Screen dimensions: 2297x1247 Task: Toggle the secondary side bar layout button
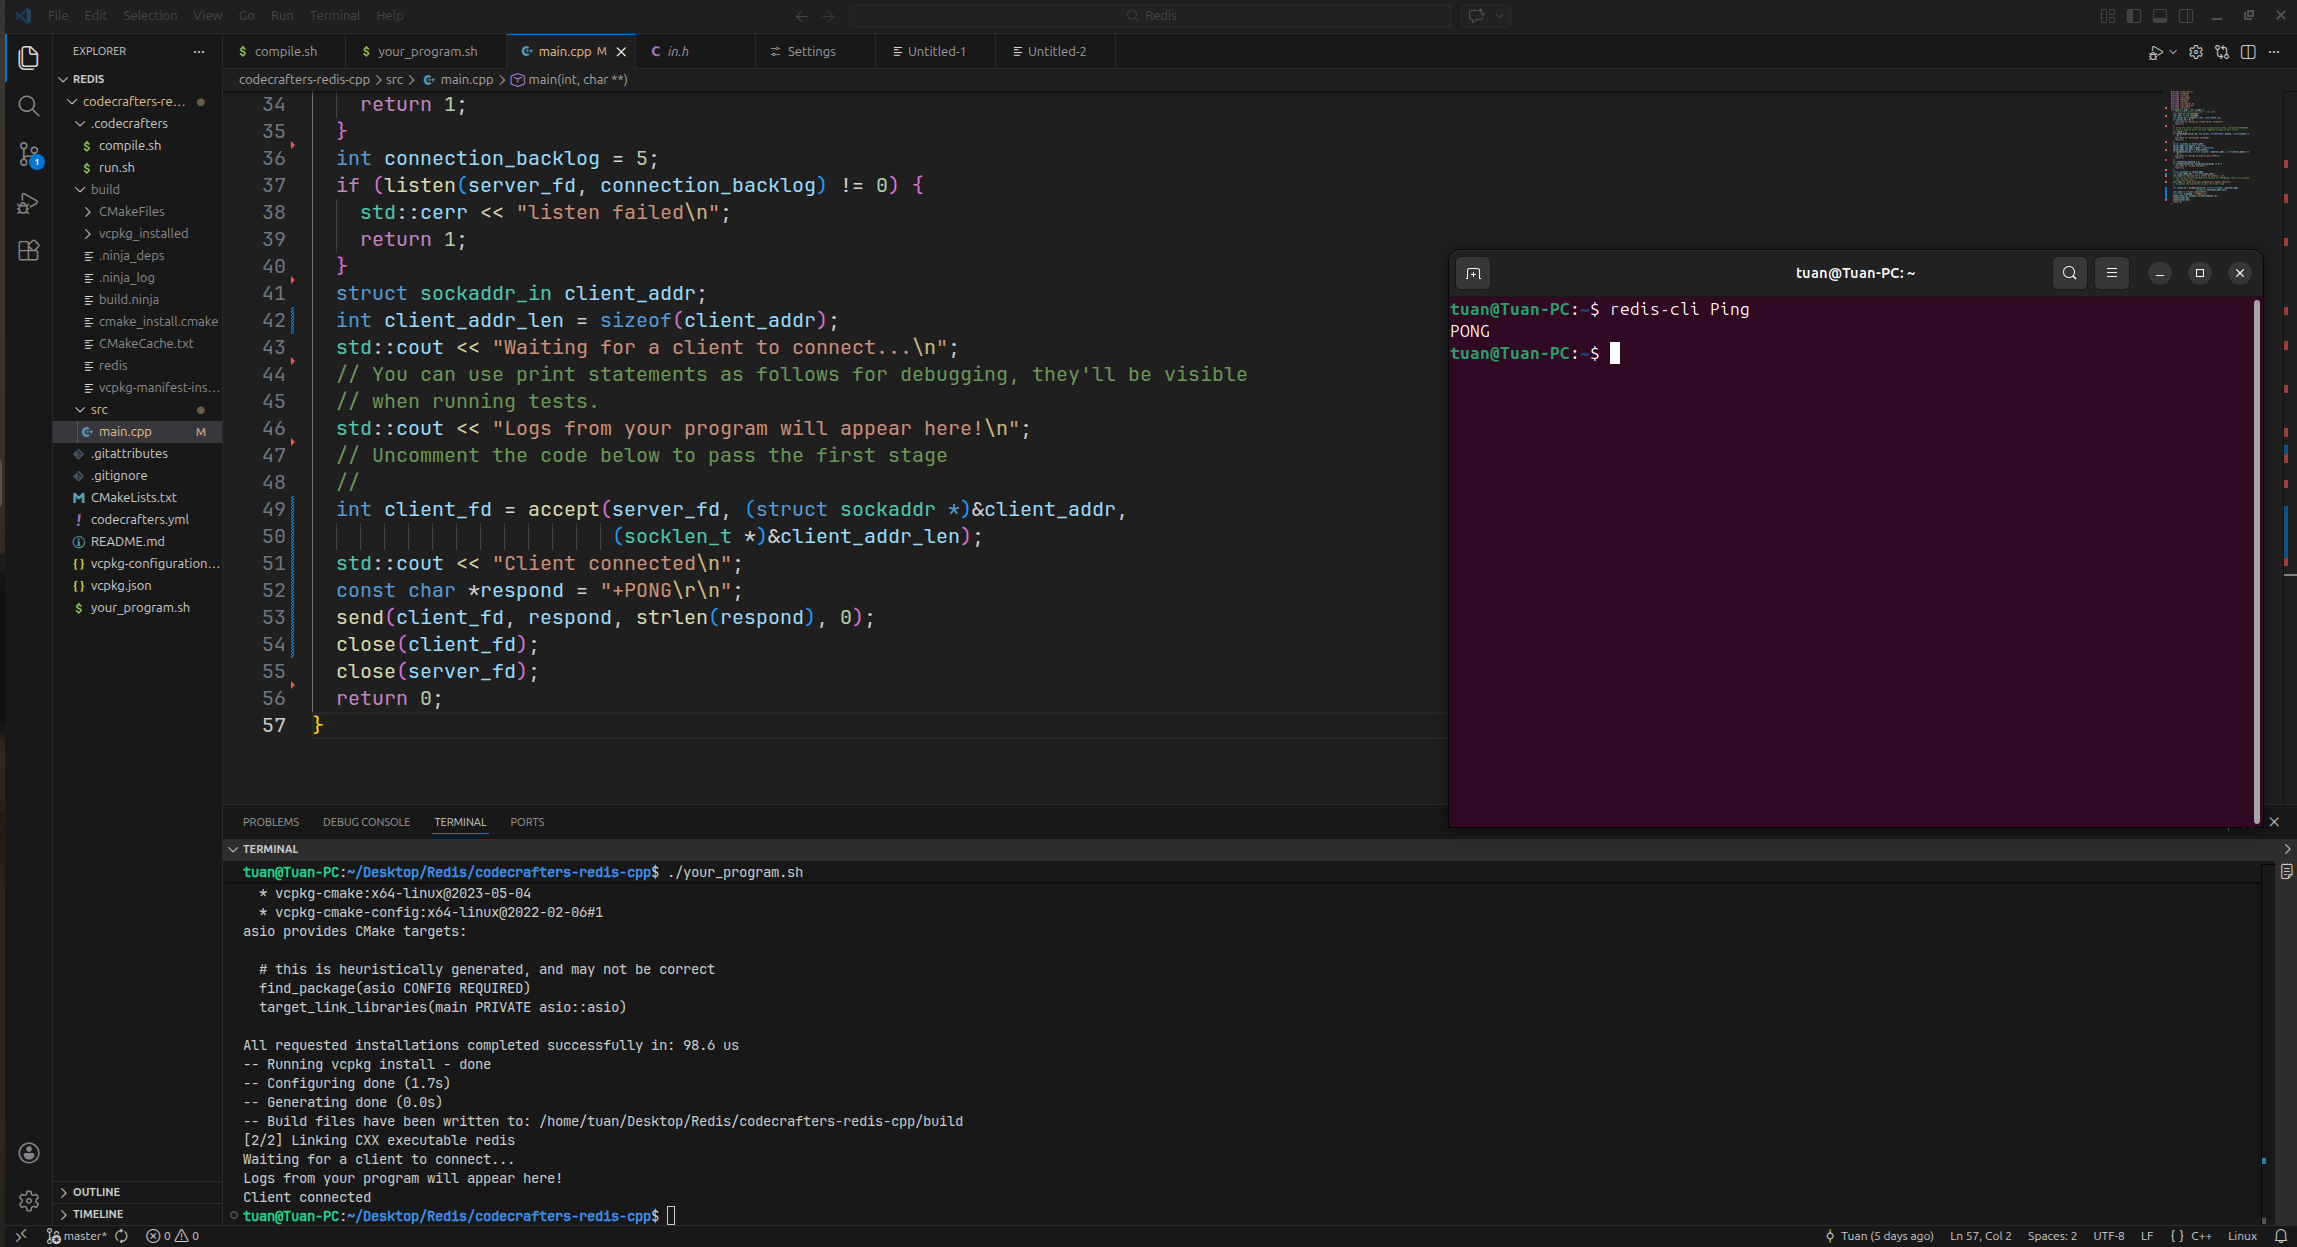tap(2186, 16)
